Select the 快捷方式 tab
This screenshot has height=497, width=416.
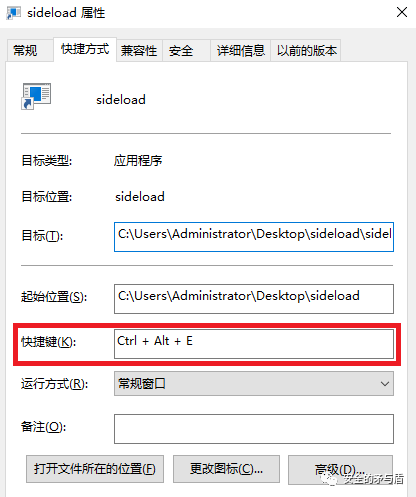pyautogui.click(x=85, y=49)
